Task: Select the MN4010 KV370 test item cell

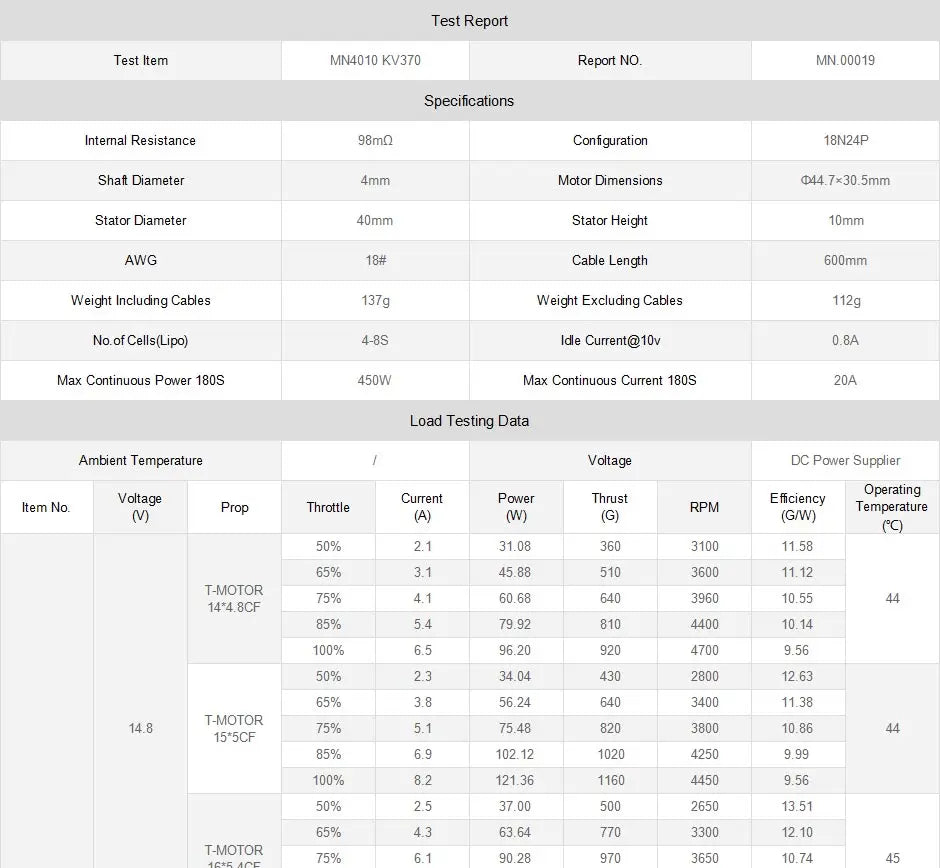Action: click(x=375, y=60)
